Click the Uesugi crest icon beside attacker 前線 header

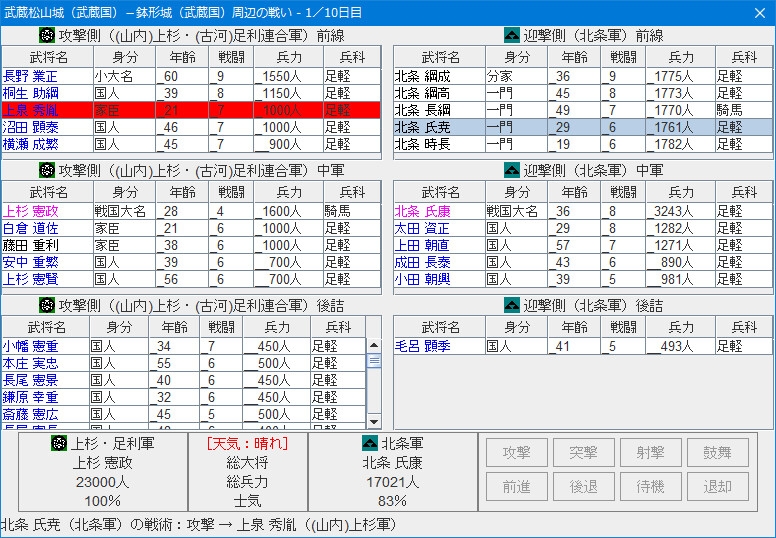click(46, 35)
